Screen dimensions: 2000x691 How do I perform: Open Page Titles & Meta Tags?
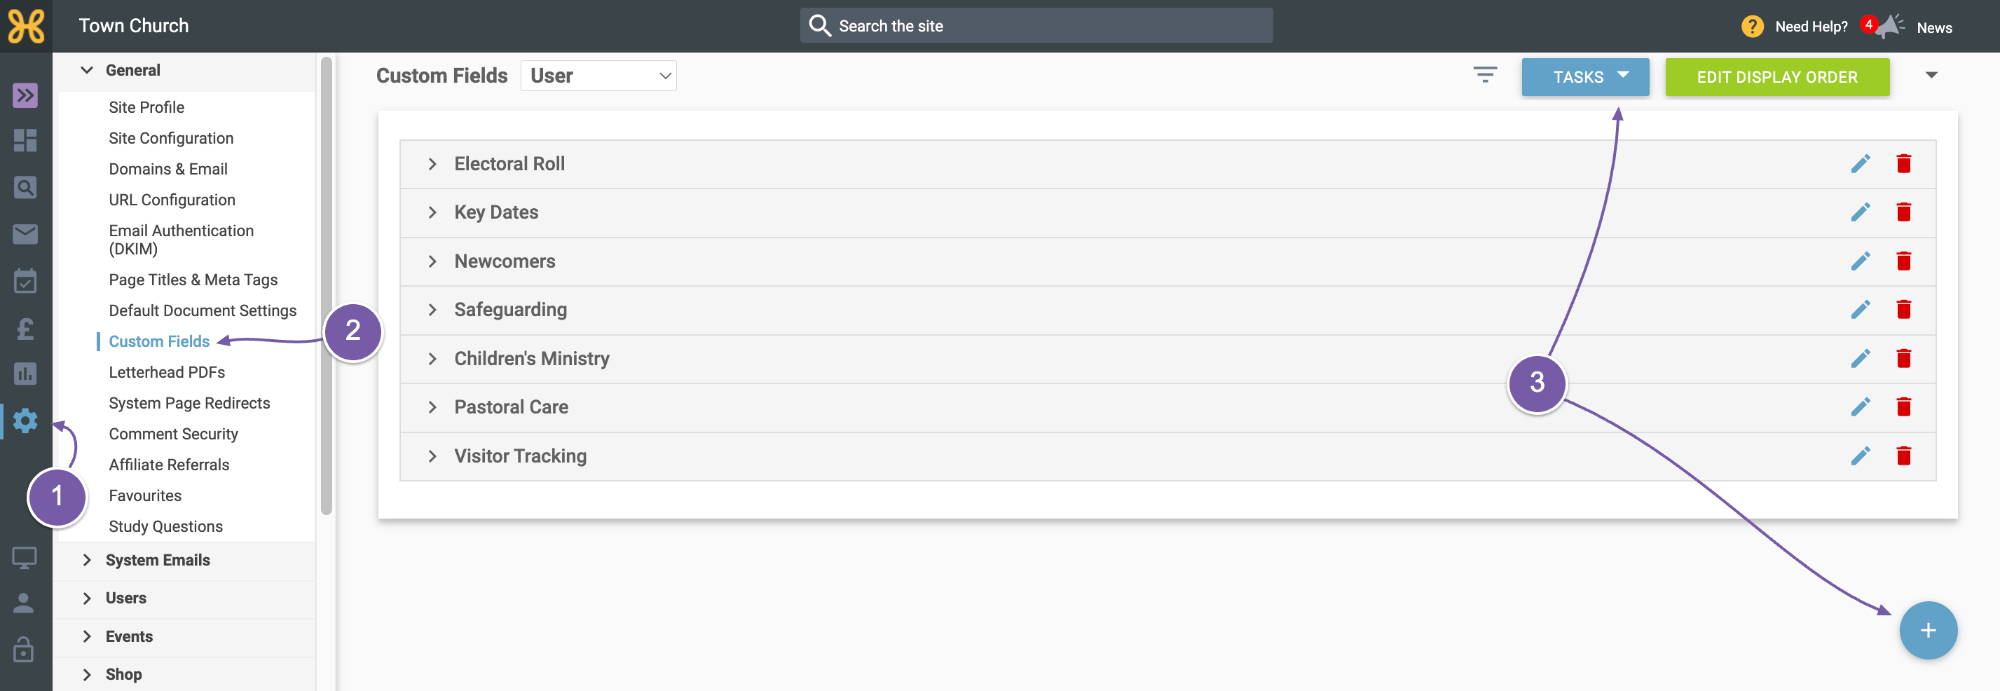193,280
